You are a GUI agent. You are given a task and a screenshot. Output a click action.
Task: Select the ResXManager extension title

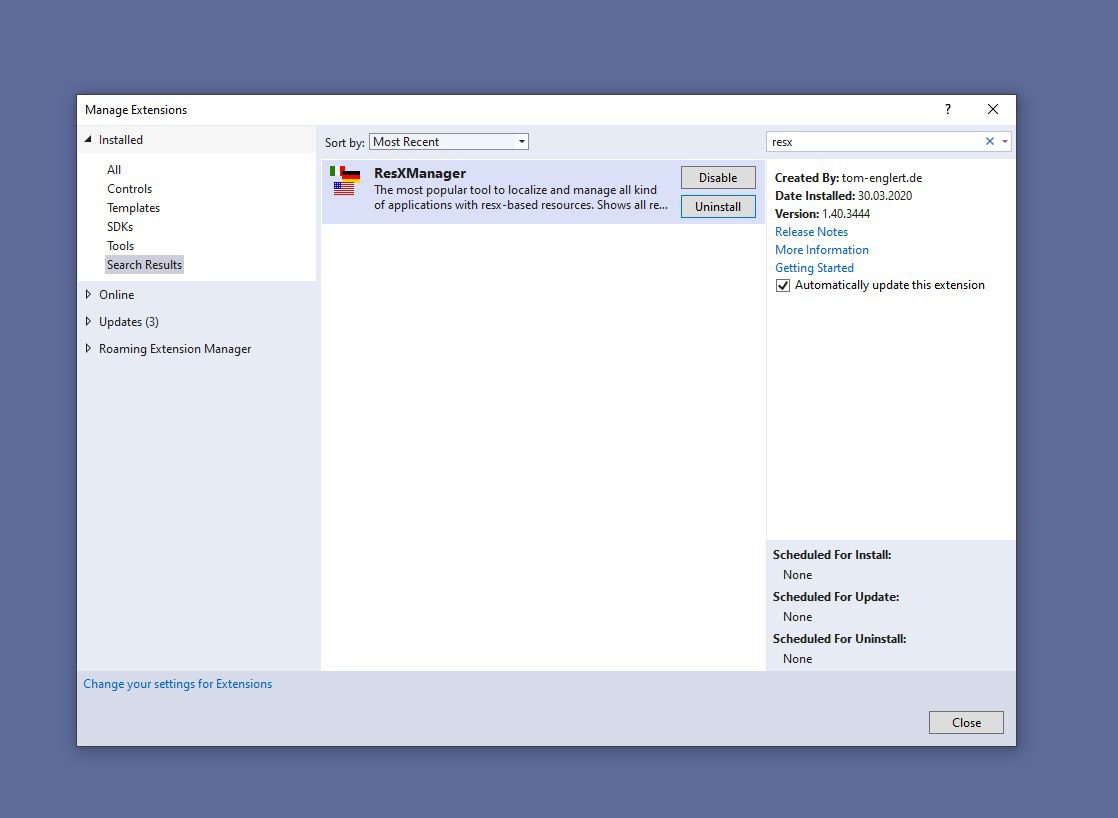coord(420,173)
